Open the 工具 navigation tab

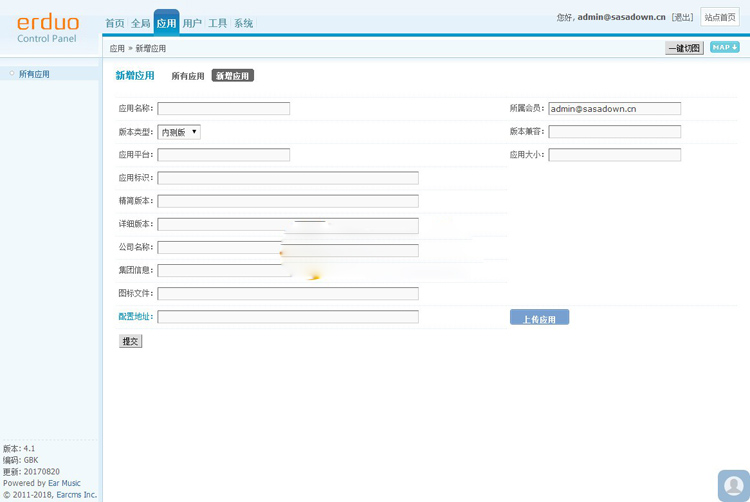(x=218, y=23)
